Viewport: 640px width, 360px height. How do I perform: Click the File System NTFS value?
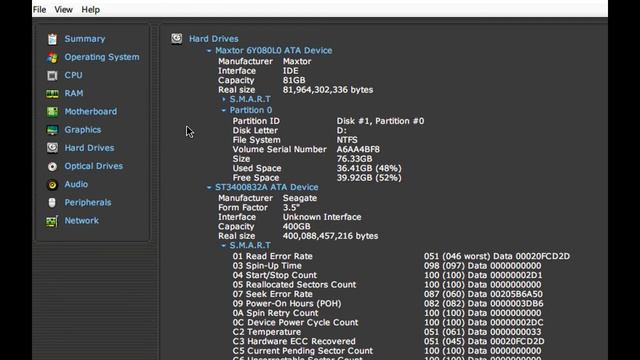coord(347,140)
